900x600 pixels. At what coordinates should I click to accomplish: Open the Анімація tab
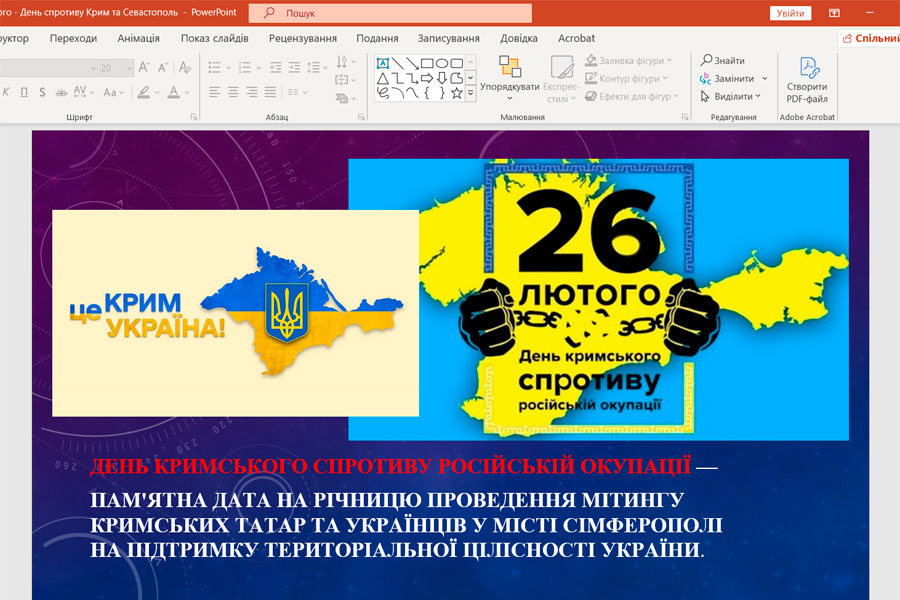[138, 38]
